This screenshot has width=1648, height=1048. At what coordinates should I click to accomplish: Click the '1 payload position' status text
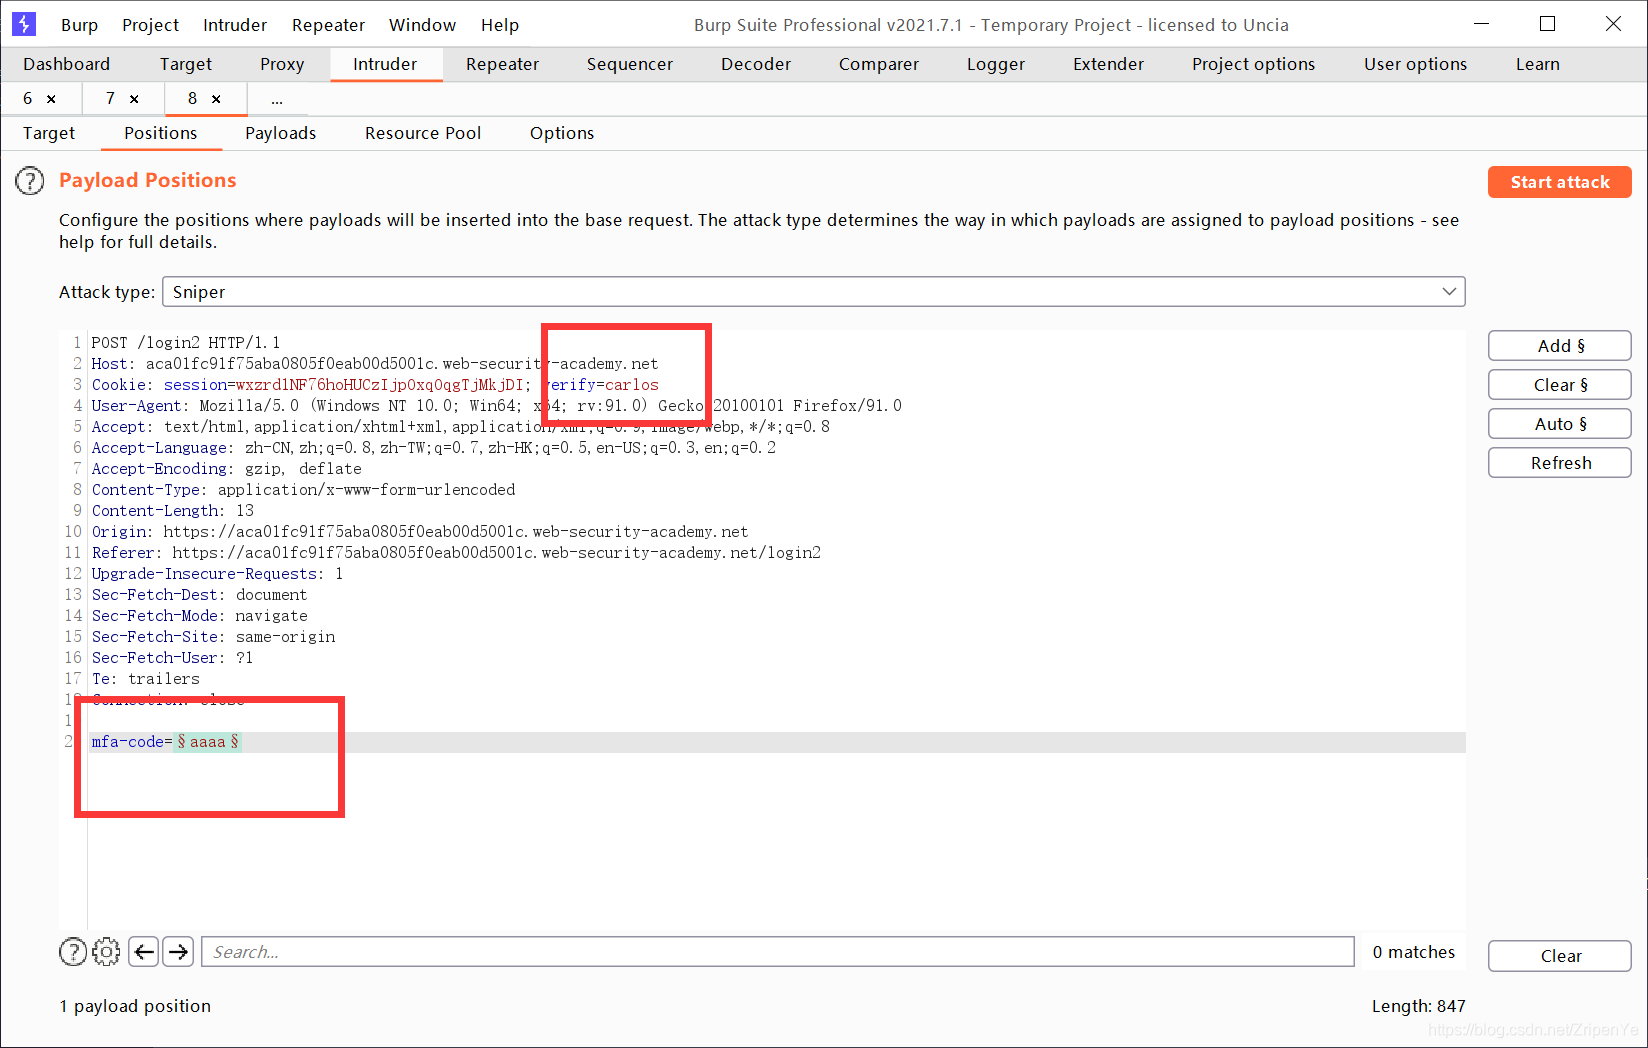pos(135,1006)
